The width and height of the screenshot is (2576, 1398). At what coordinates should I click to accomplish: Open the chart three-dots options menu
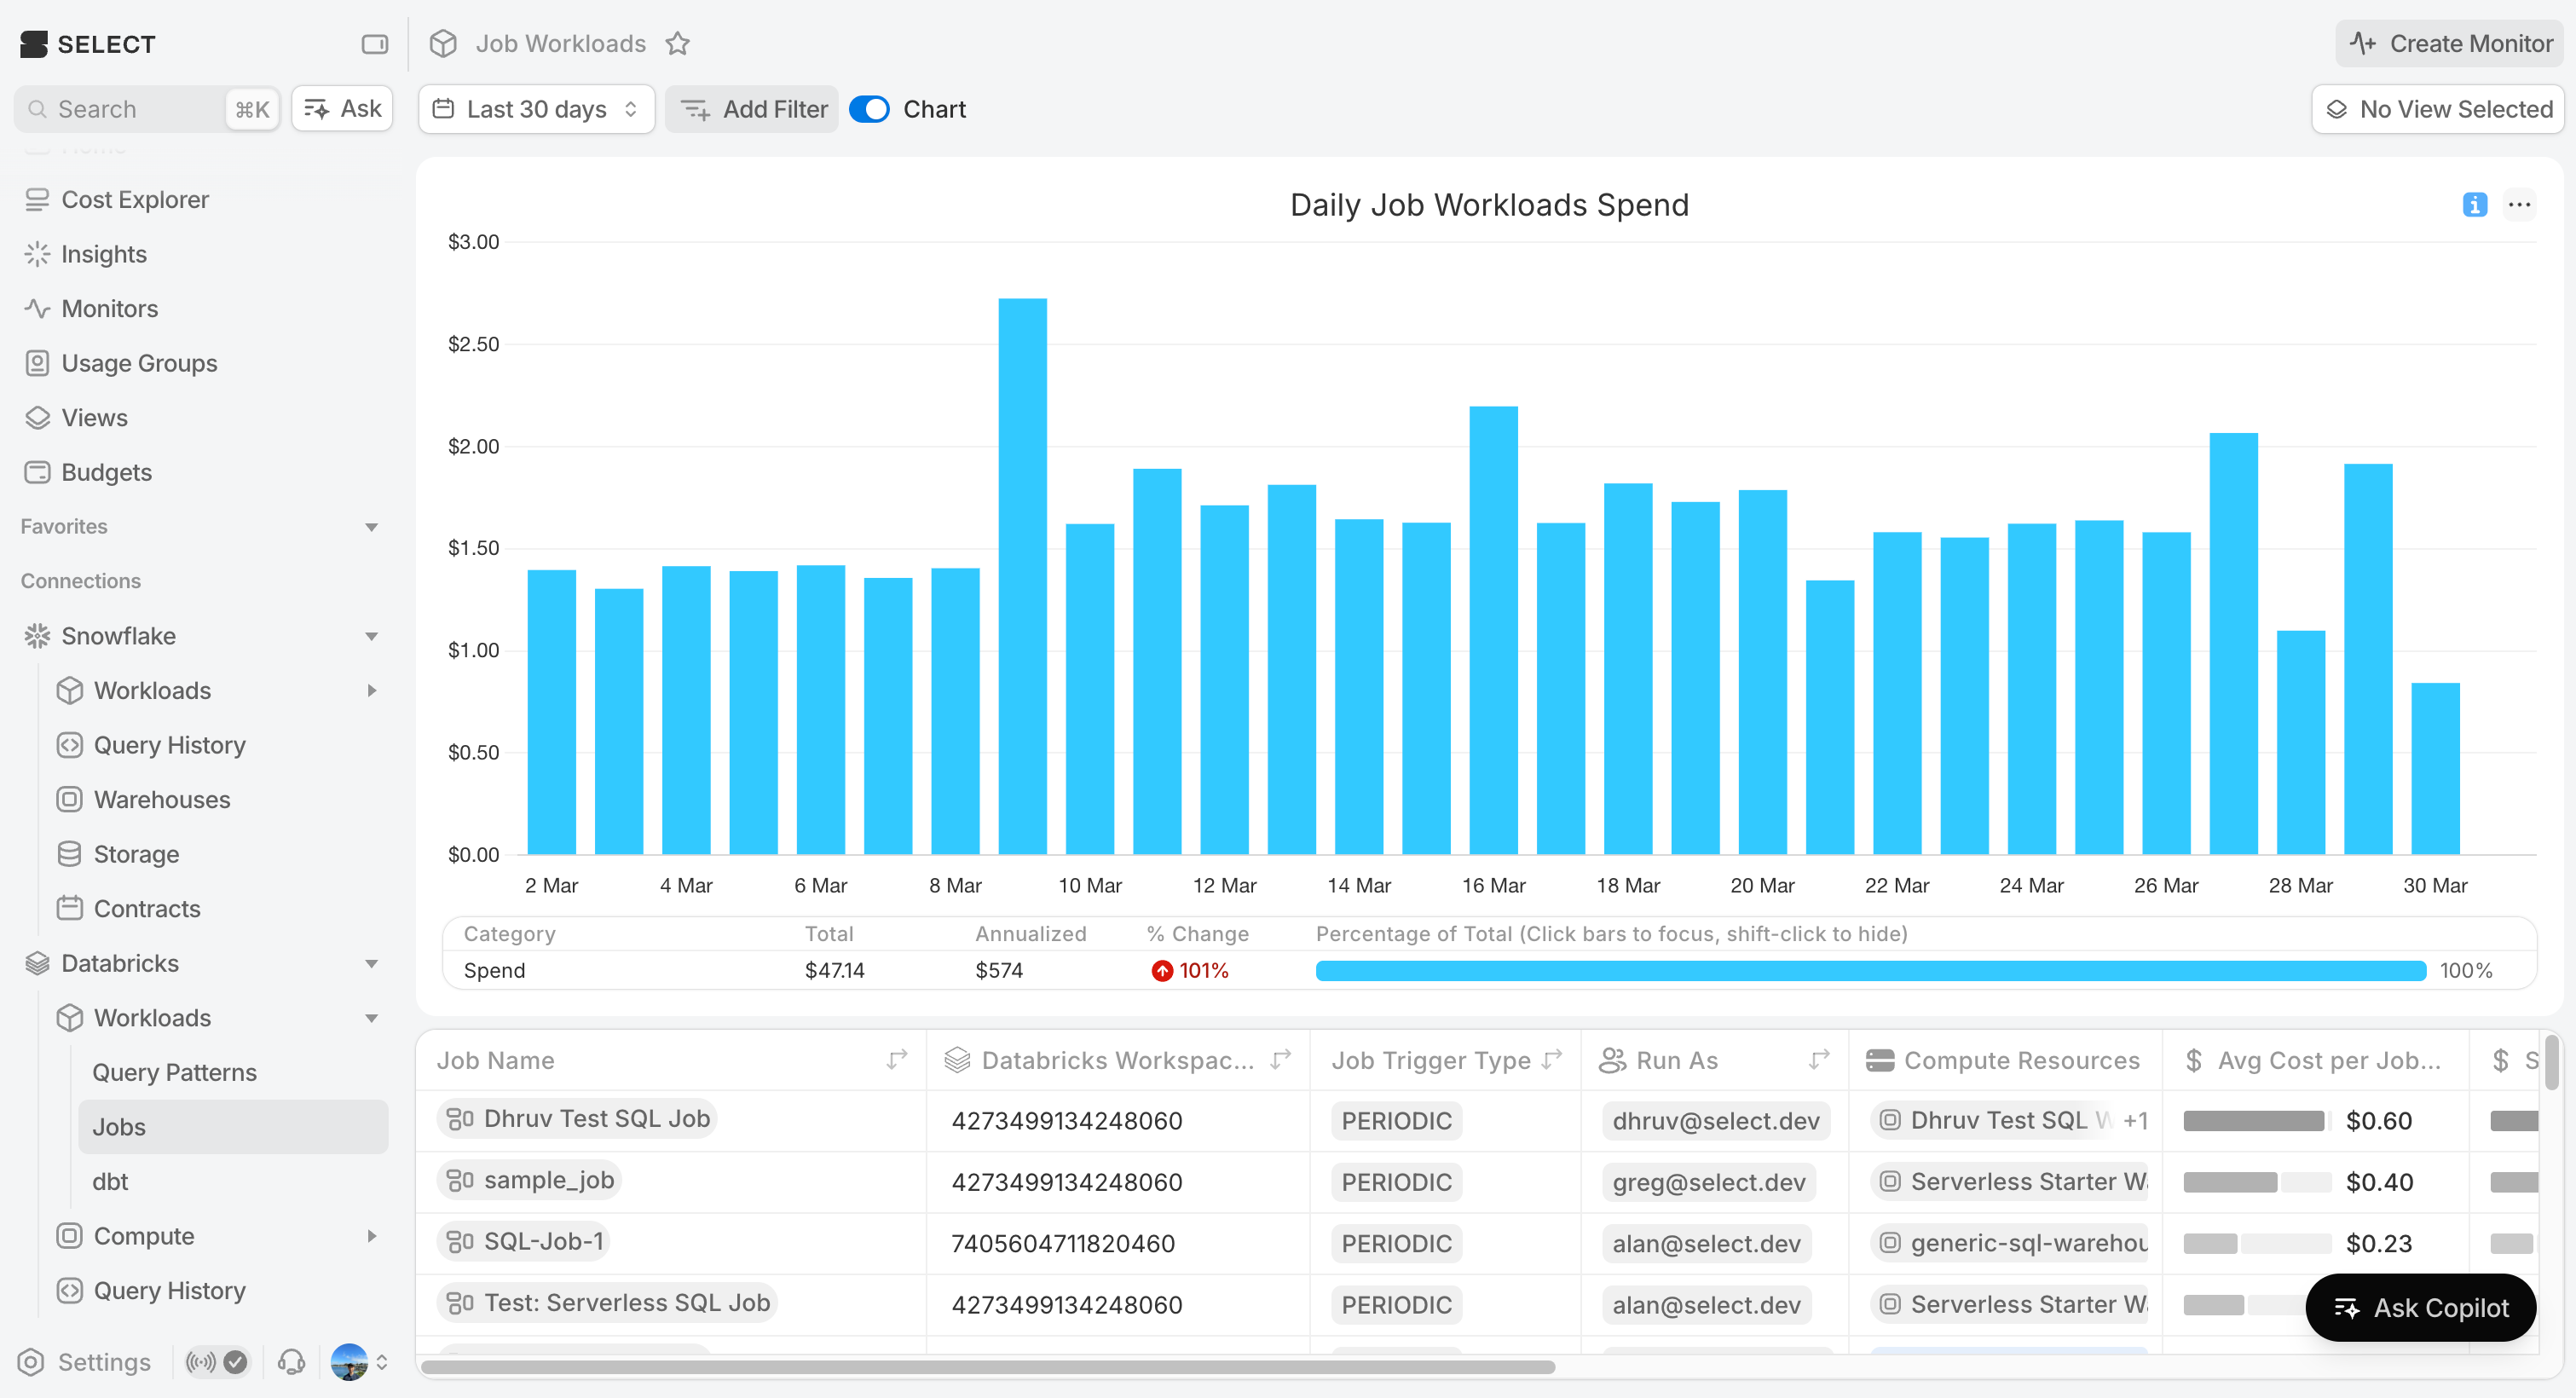[x=2519, y=205]
